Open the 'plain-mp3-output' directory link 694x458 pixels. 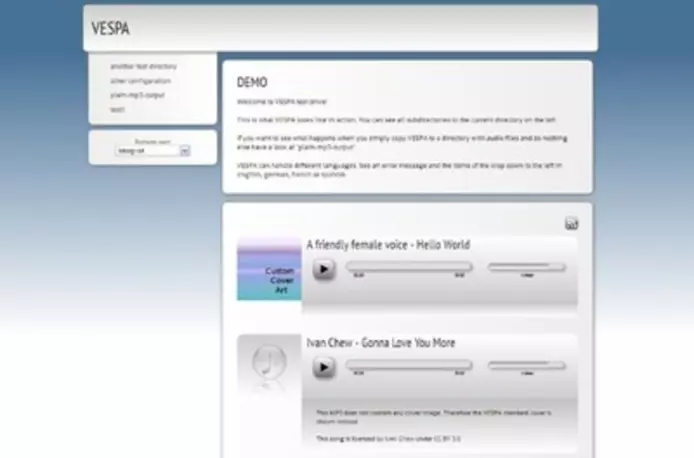138,95
